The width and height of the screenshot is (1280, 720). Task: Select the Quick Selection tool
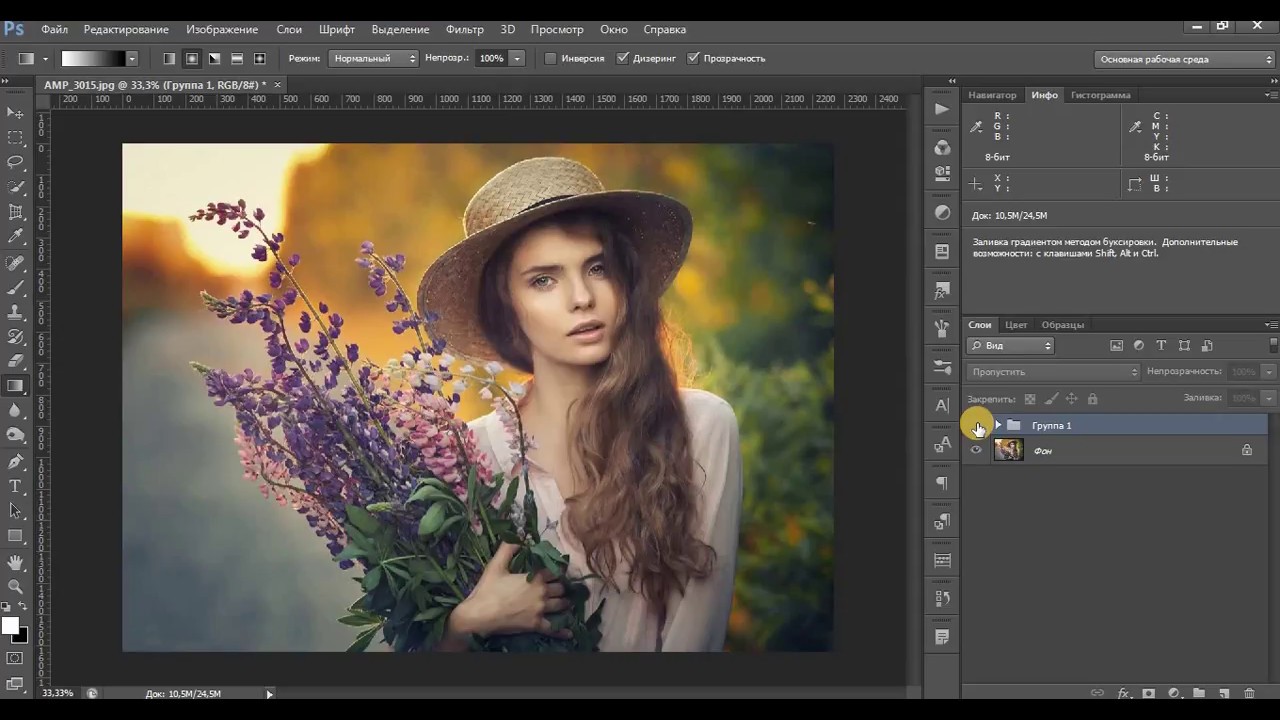coord(15,187)
